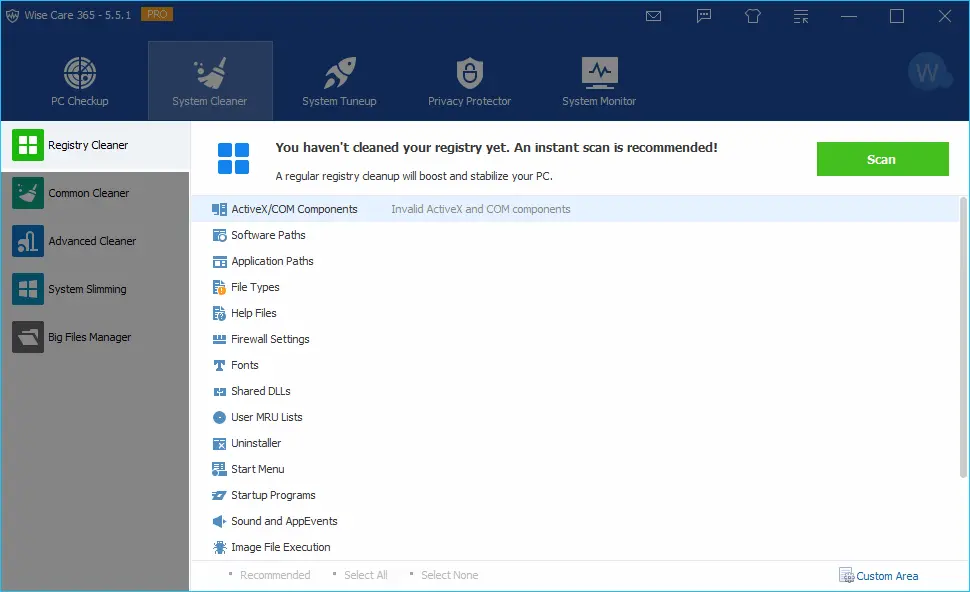970x592 pixels.
Task: Click the Select All link
Action: click(366, 575)
